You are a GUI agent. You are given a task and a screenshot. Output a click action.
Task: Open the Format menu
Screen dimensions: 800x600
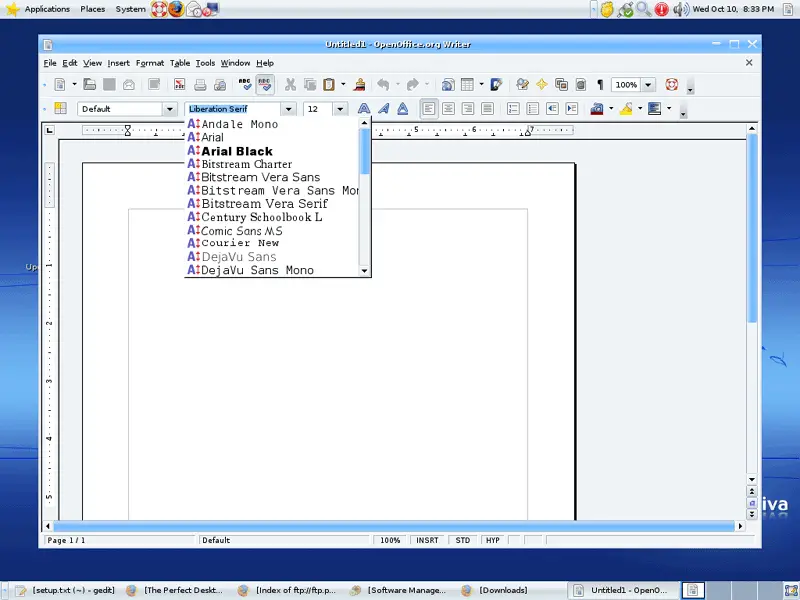click(x=150, y=63)
